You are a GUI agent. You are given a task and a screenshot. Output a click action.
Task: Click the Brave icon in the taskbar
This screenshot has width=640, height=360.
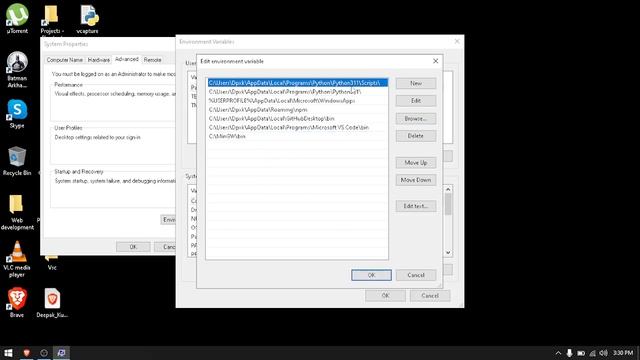click(27, 353)
